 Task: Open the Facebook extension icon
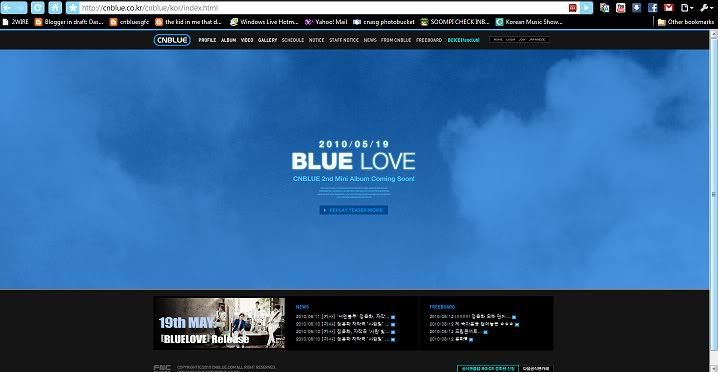(x=653, y=7)
